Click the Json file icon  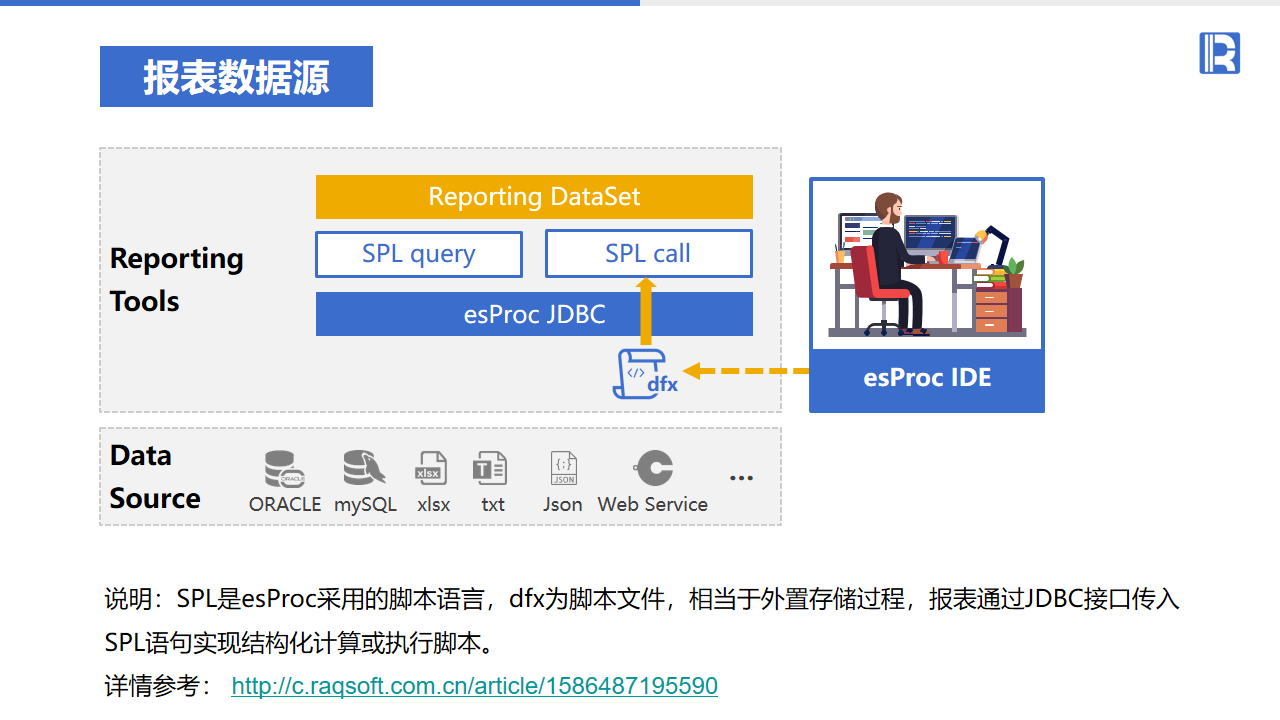[x=563, y=468]
